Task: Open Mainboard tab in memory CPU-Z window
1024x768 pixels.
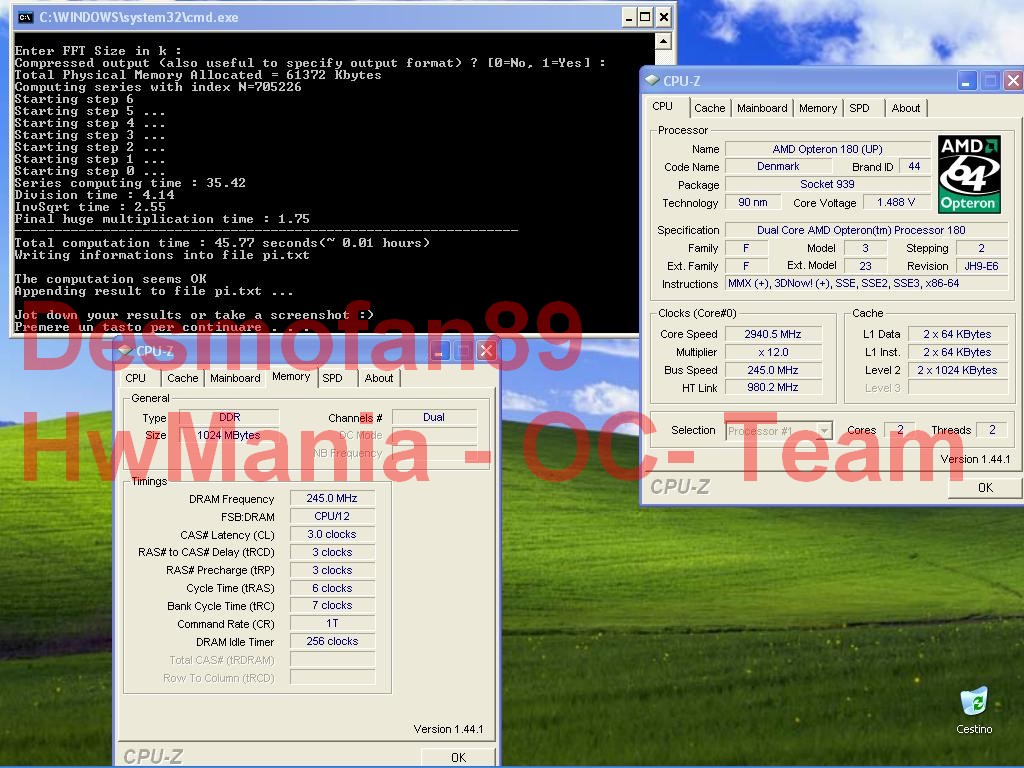Action: pyautogui.click(x=235, y=378)
